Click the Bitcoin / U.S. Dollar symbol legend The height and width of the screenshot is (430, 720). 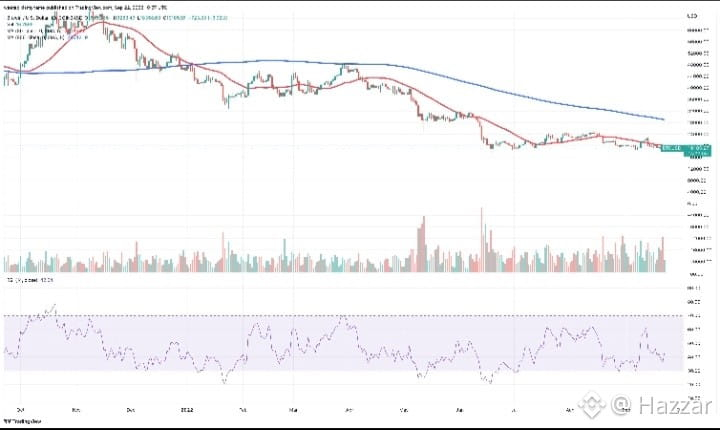tap(117, 18)
